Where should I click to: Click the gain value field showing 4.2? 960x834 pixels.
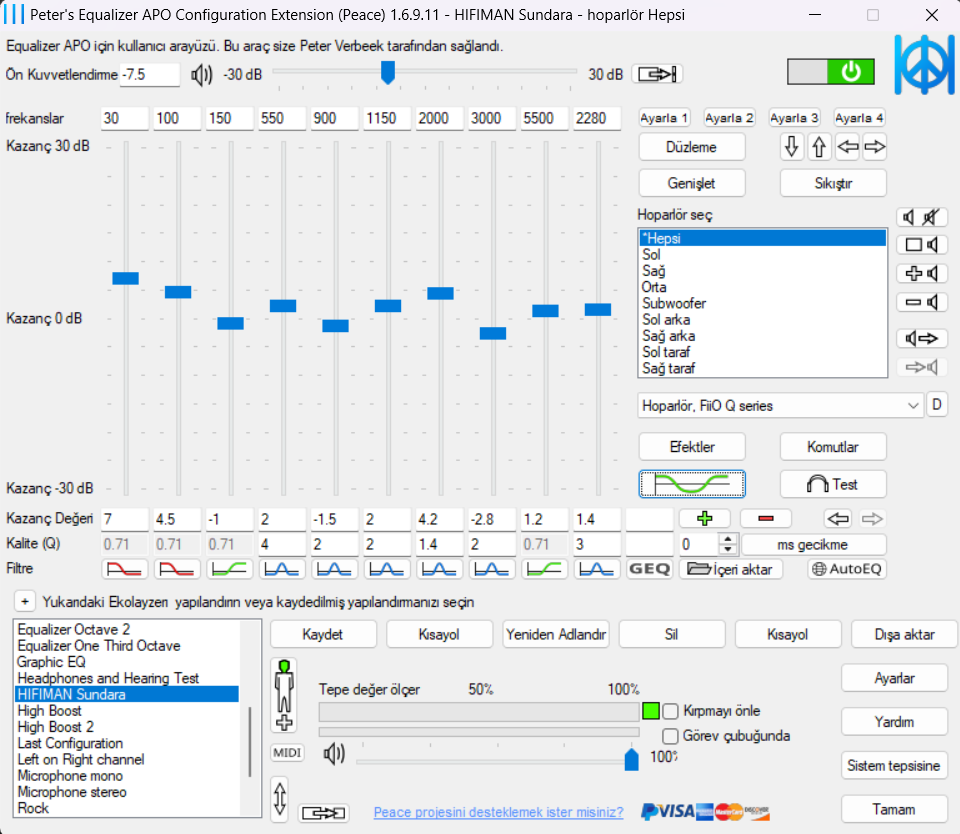[x=440, y=519]
